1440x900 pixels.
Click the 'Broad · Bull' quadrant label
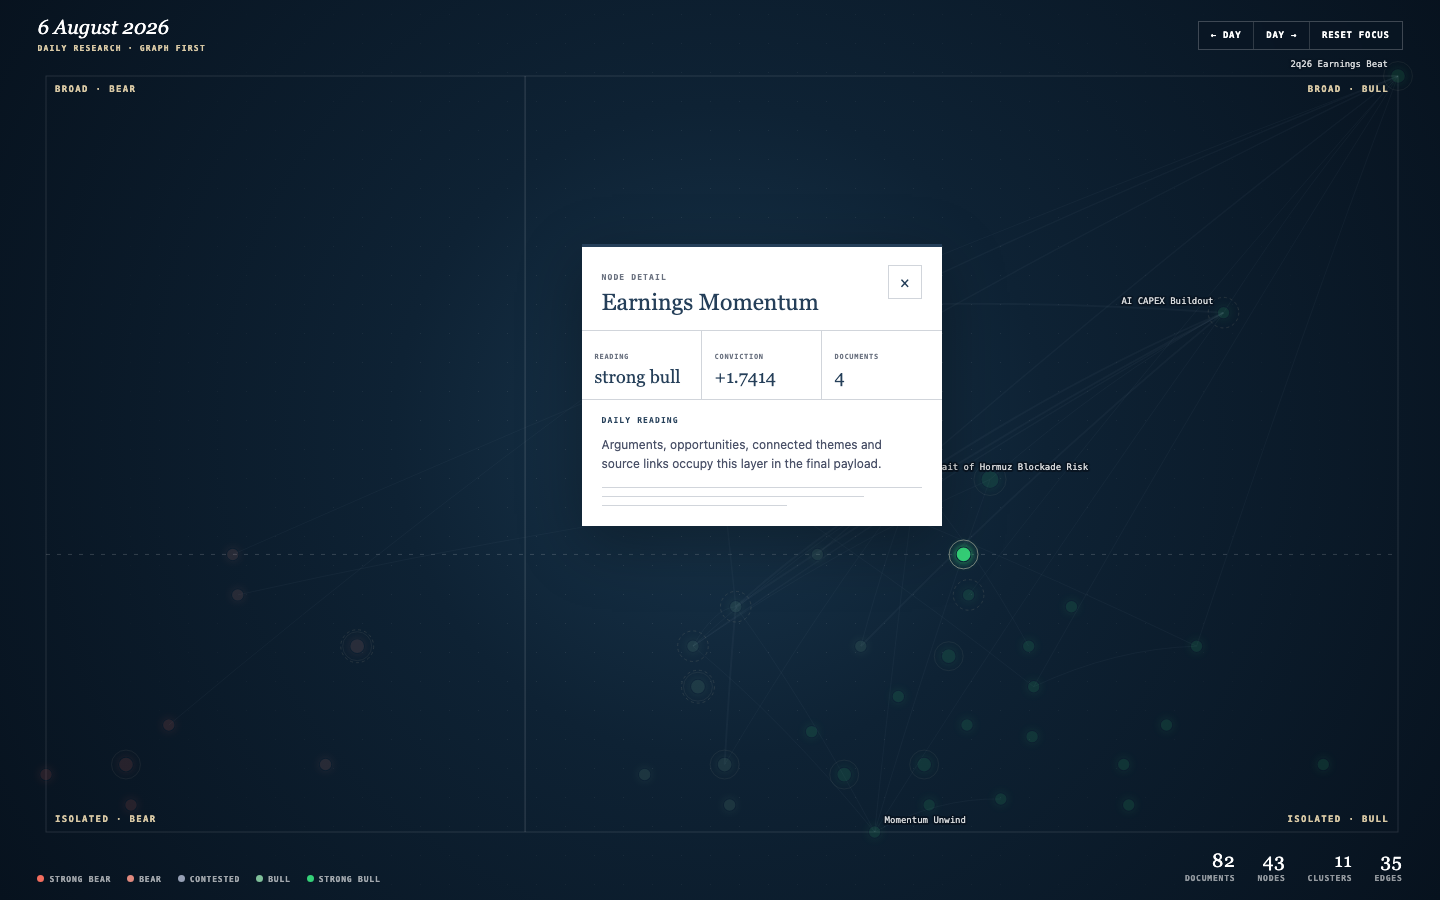click(1348, 89)
